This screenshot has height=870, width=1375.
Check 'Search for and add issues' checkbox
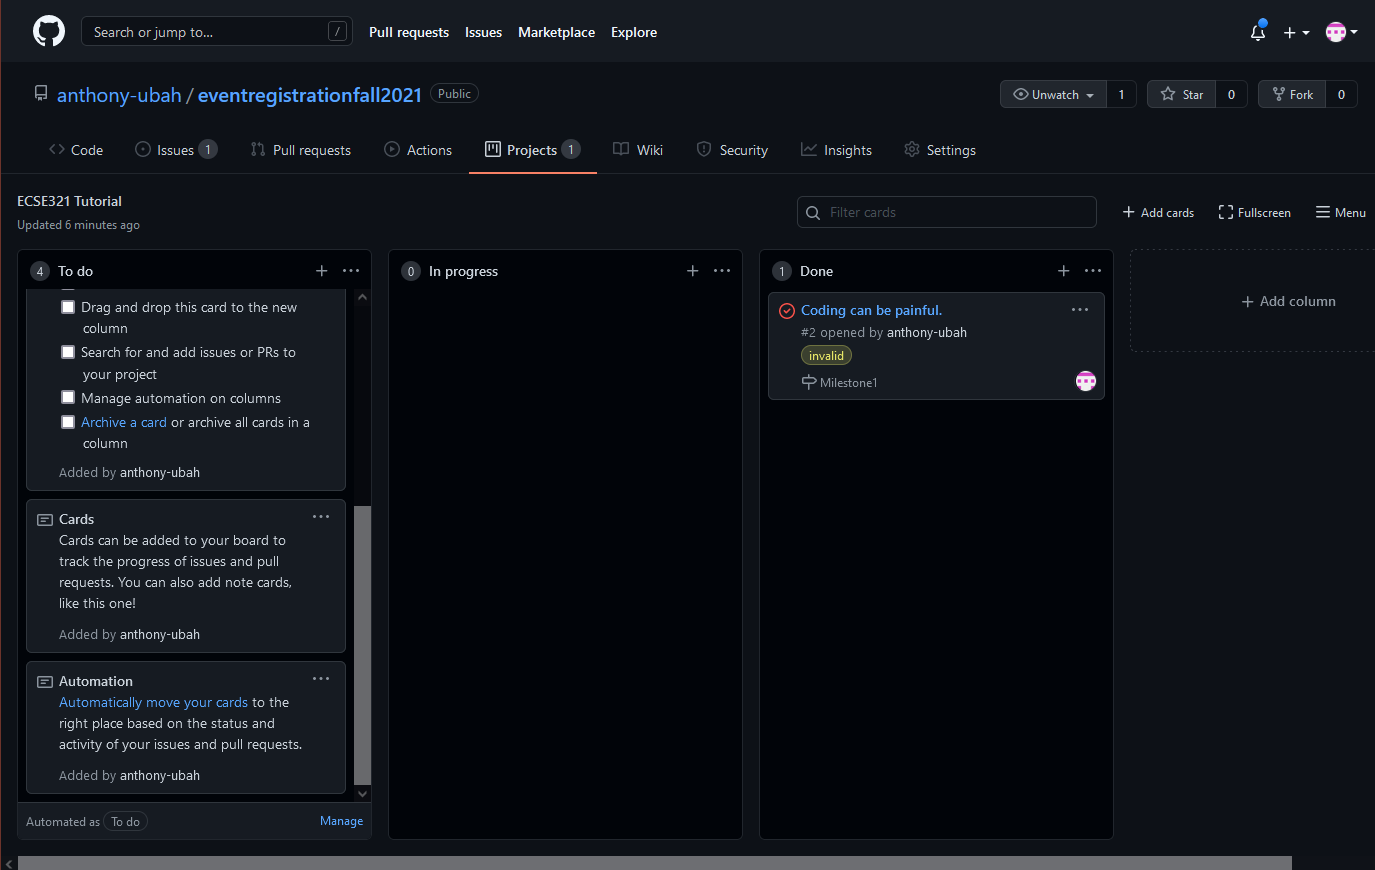68,352
